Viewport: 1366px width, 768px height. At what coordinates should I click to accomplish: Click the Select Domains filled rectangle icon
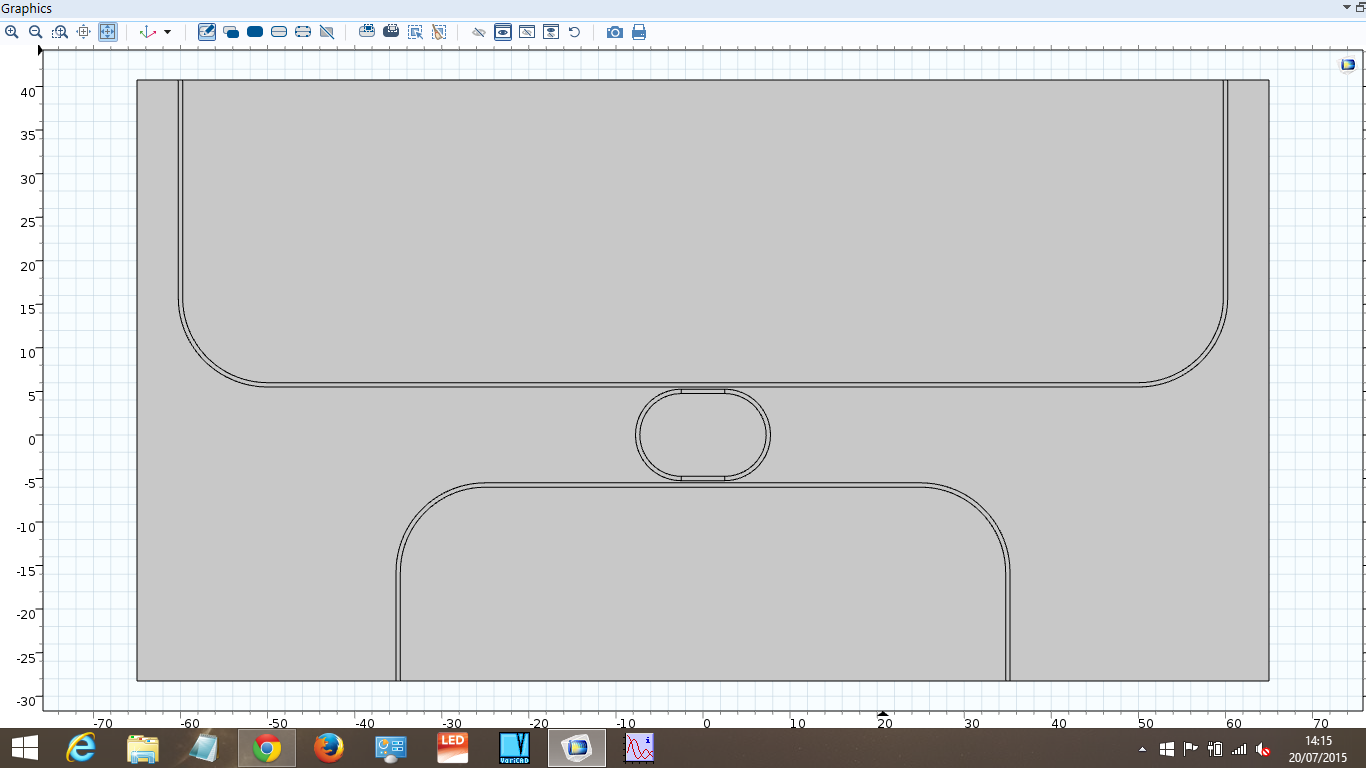(x=255, y=32)
